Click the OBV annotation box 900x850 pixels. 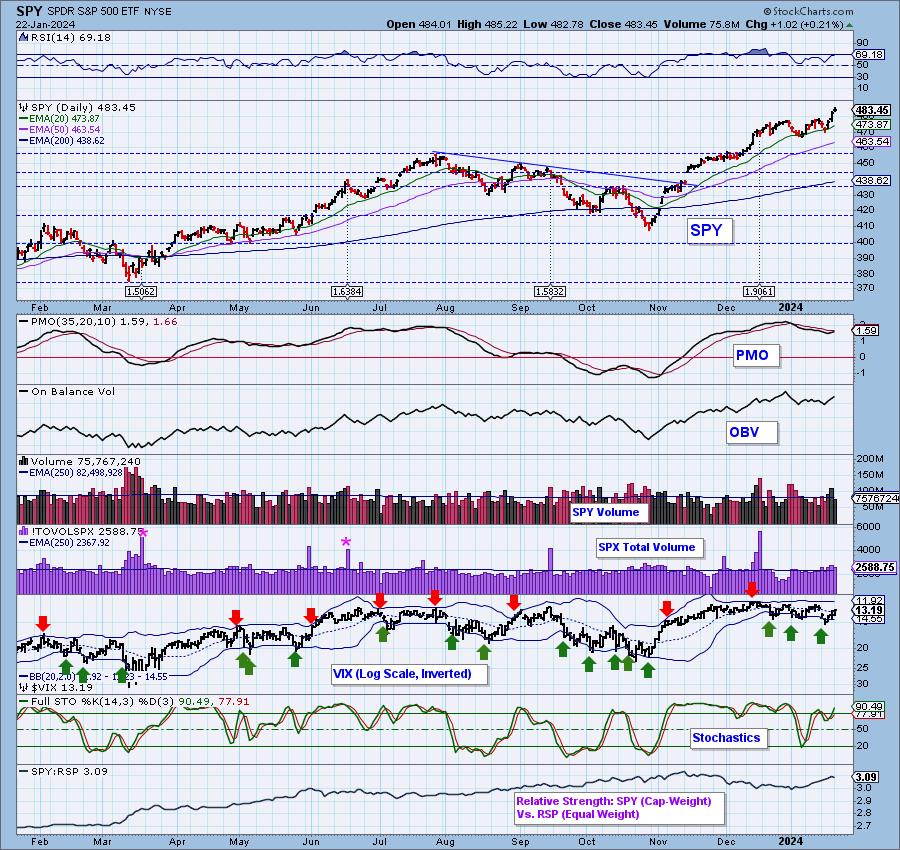point(751,432)
